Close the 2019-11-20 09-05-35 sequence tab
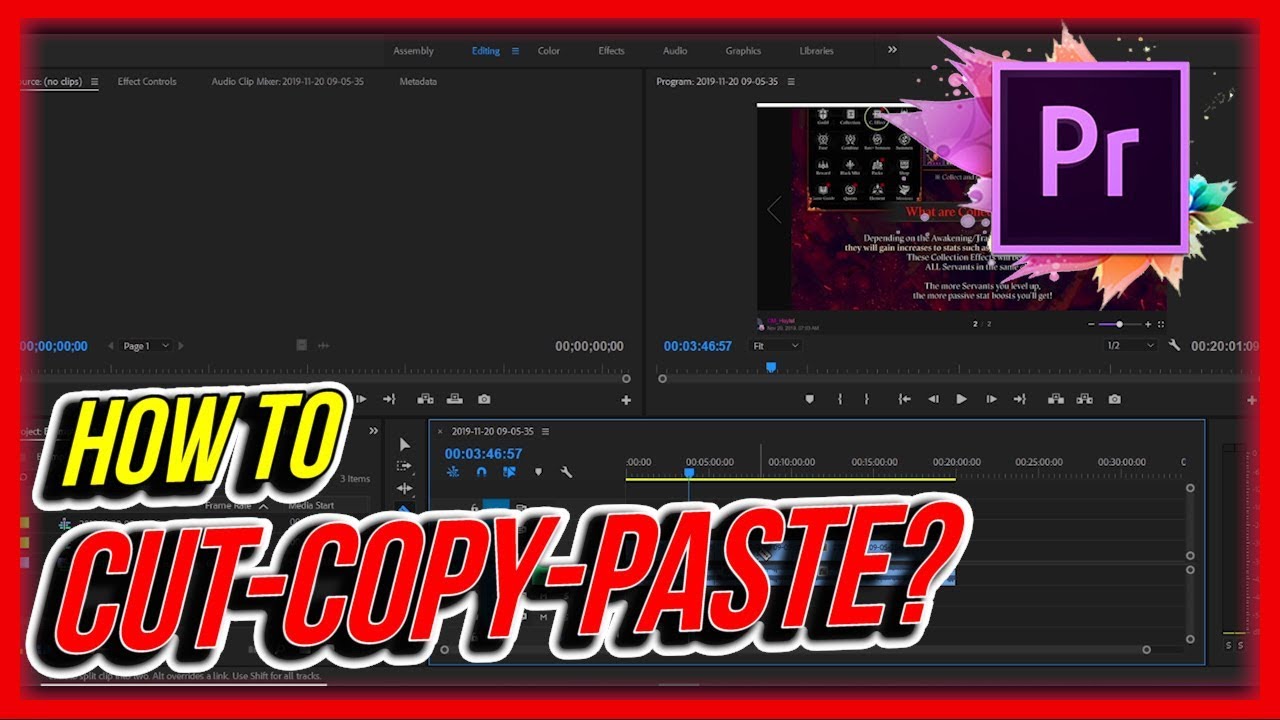This screenshot has height=720, width=1280. [x=440, y=431]
